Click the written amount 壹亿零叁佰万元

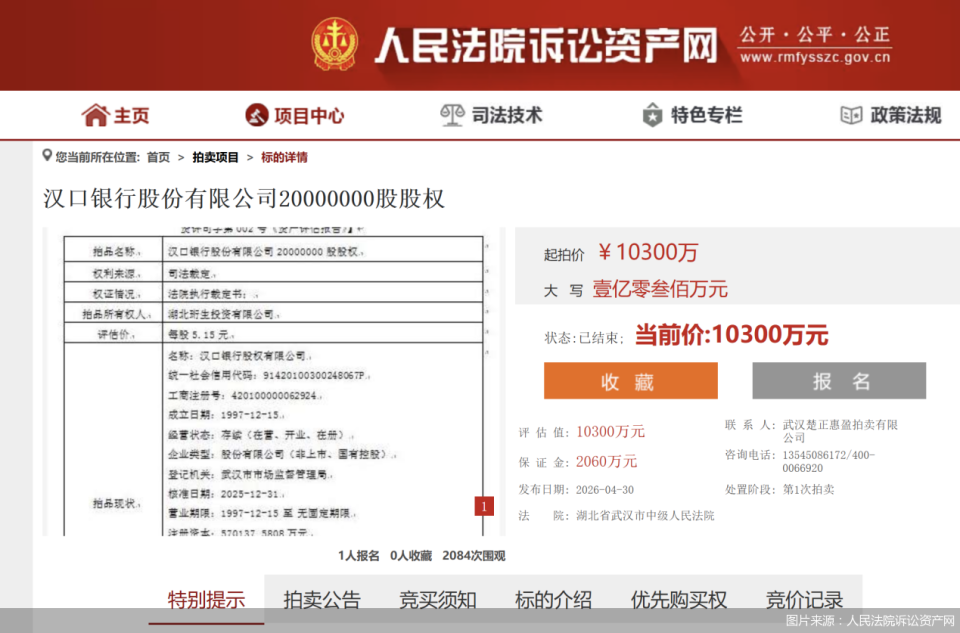660,289
